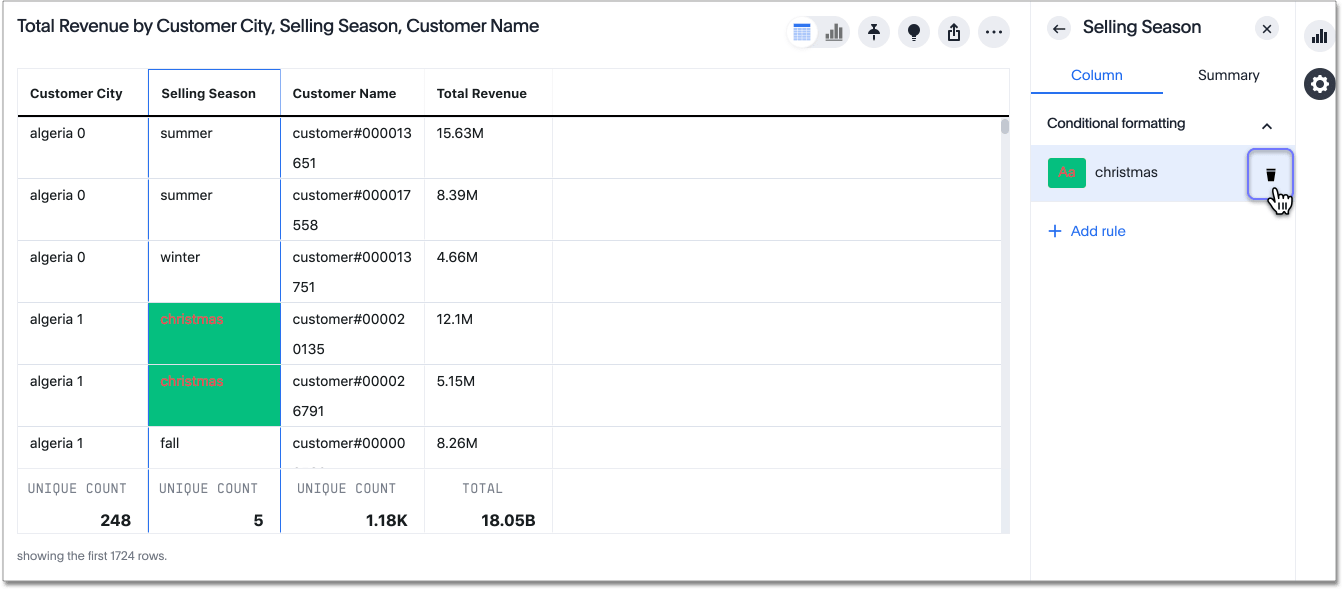Click the share/export icon
The height and width of the screenshot is (590, 1343).
[953, 31]
